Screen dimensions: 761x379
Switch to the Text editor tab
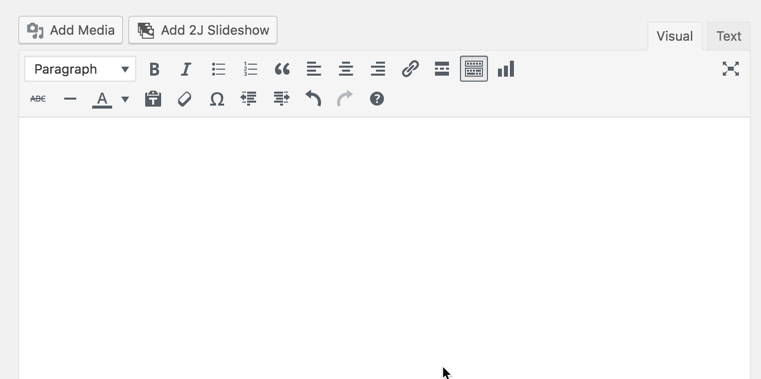728,36
